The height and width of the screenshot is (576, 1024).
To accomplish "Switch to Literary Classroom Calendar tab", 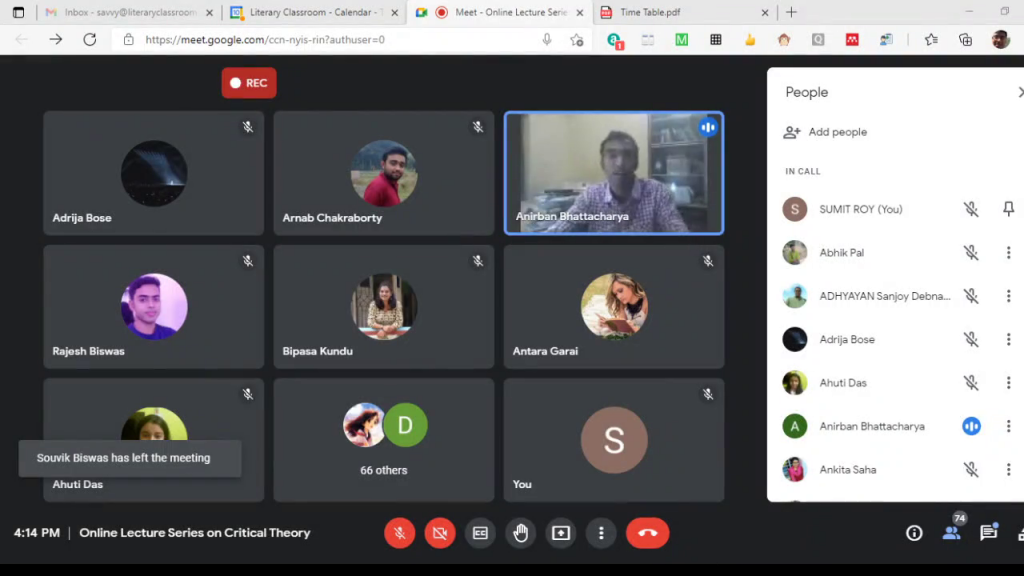I will pos(305,13).
